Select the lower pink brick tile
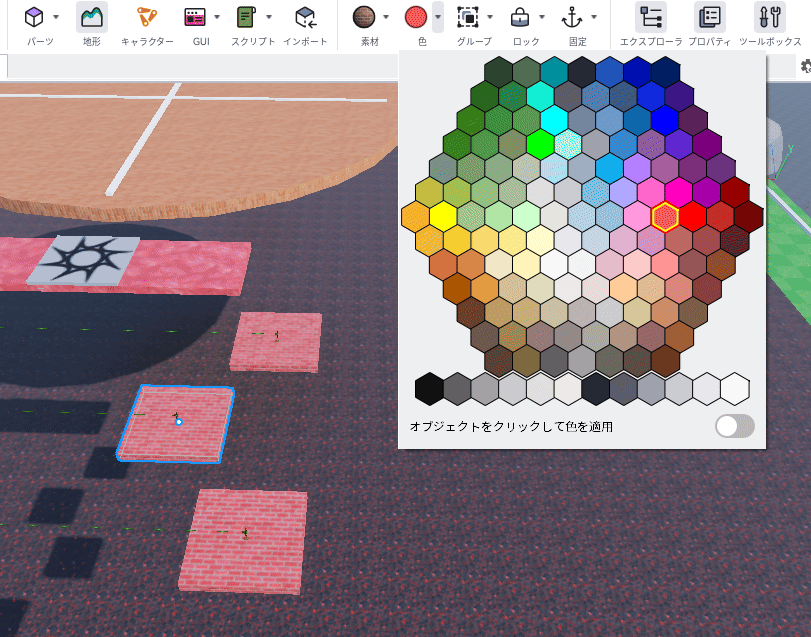The image size is (811, 637). coord(243,541)
